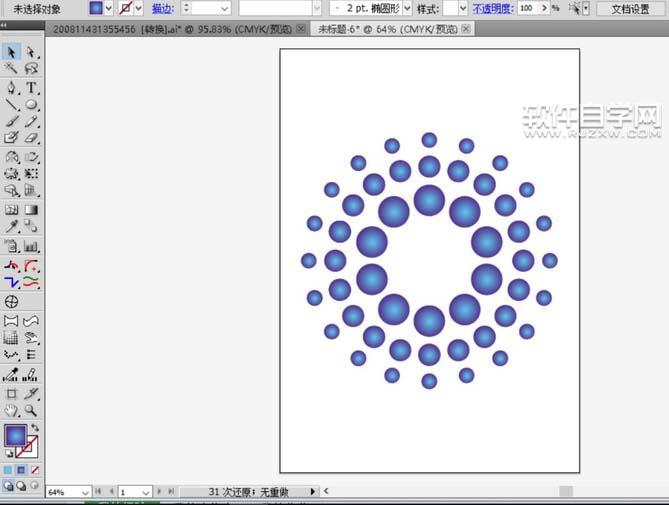Go to the last artboard
Image resolution: width=669 pixels, height=505 pixels.
pos(172,491)
